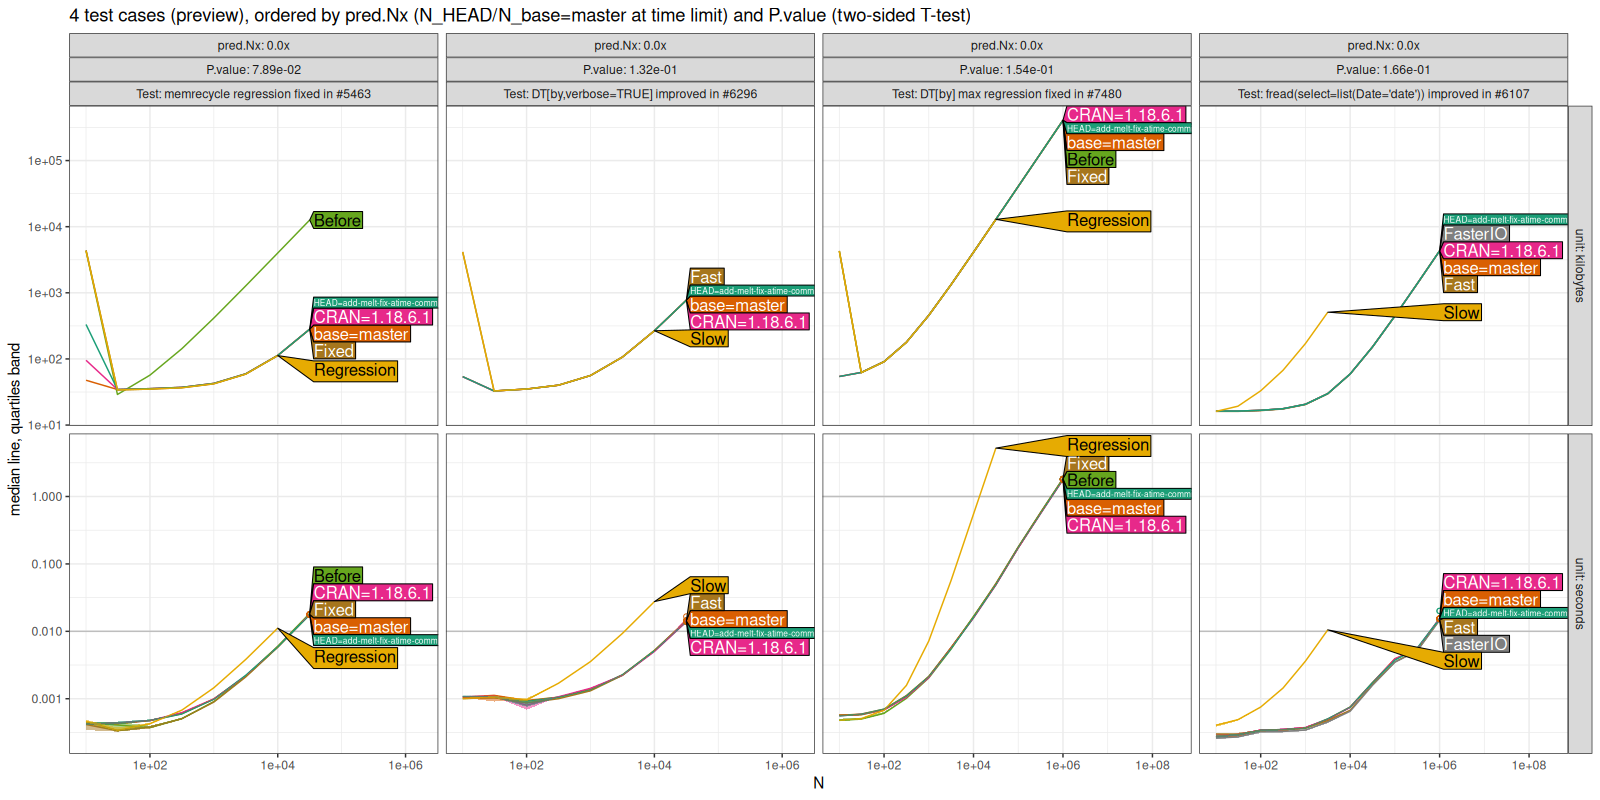
Task: Click the plot title starting "4 test cases (preview)"
Action: [x=520, y=15]
